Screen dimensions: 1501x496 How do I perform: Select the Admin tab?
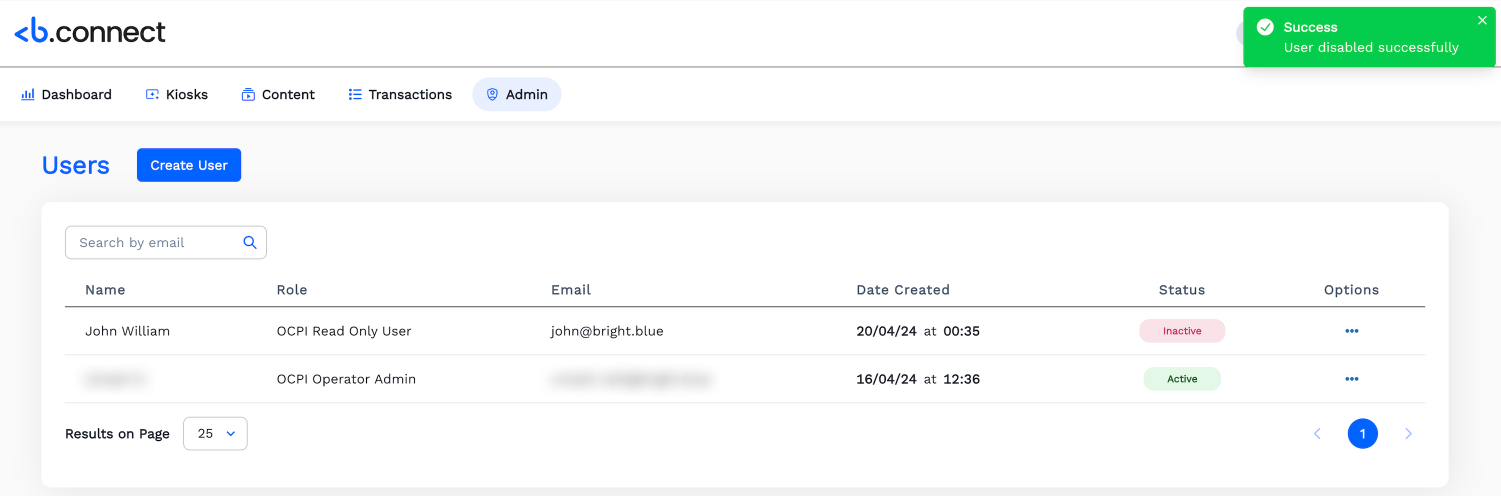pyautogui.click(x=517, y=95)
